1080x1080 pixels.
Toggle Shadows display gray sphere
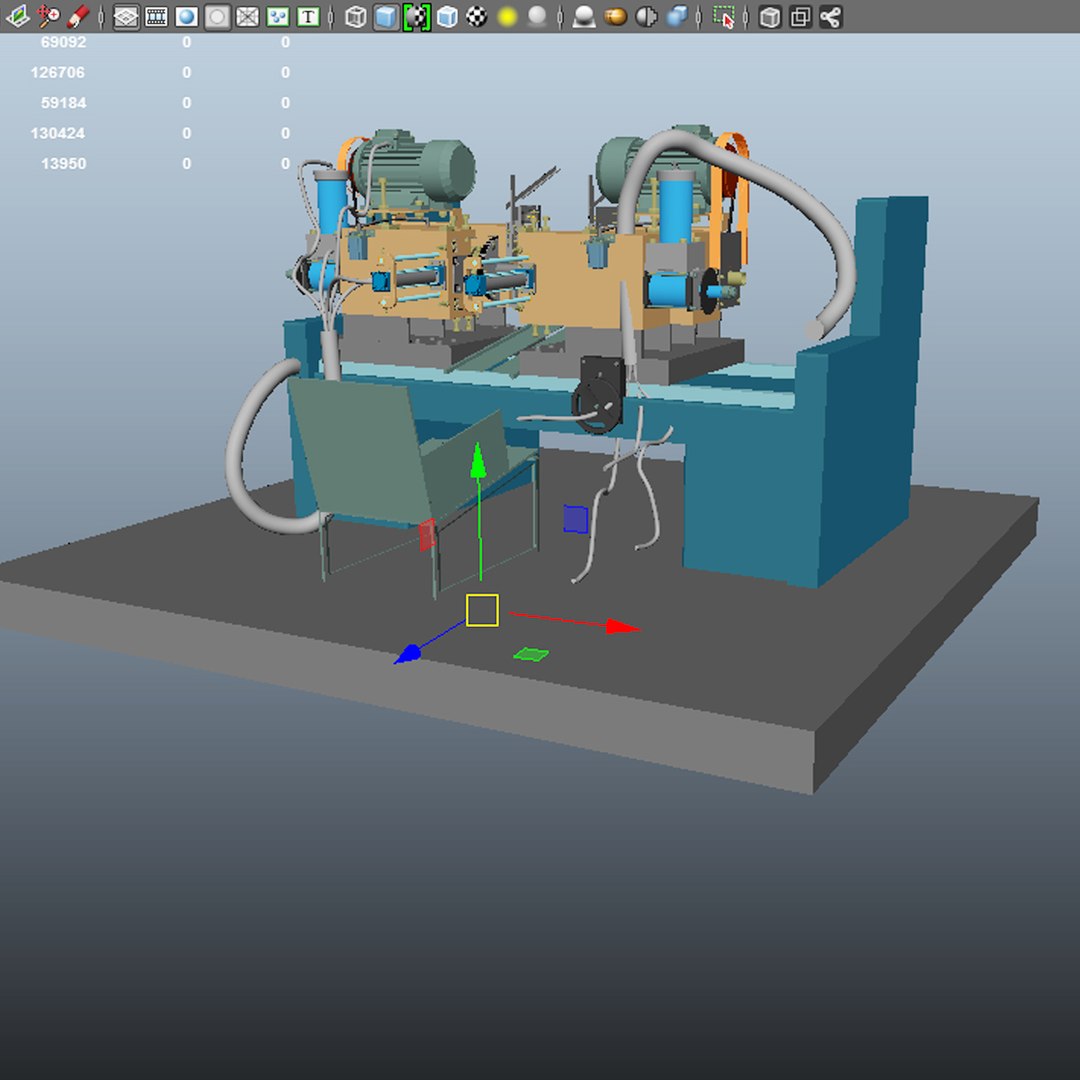(537, 17)
